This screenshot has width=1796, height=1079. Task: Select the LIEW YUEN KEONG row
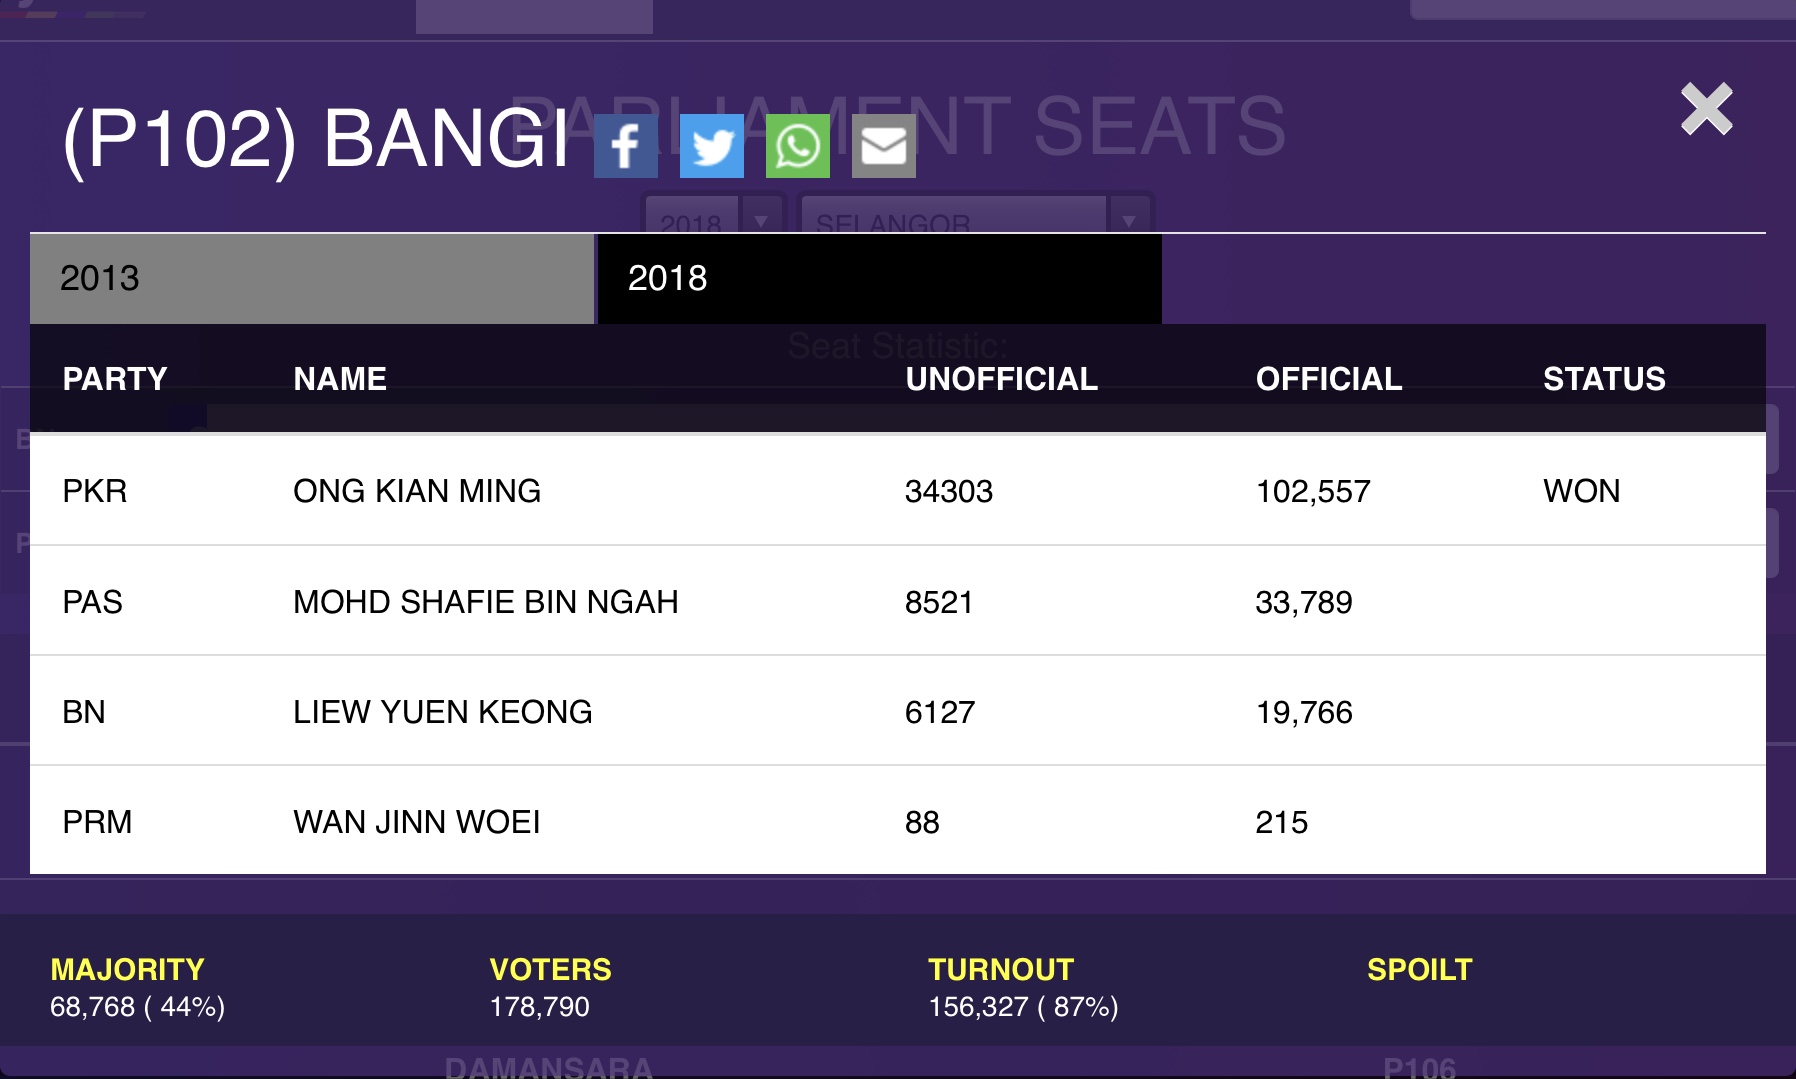click(898, 711)
